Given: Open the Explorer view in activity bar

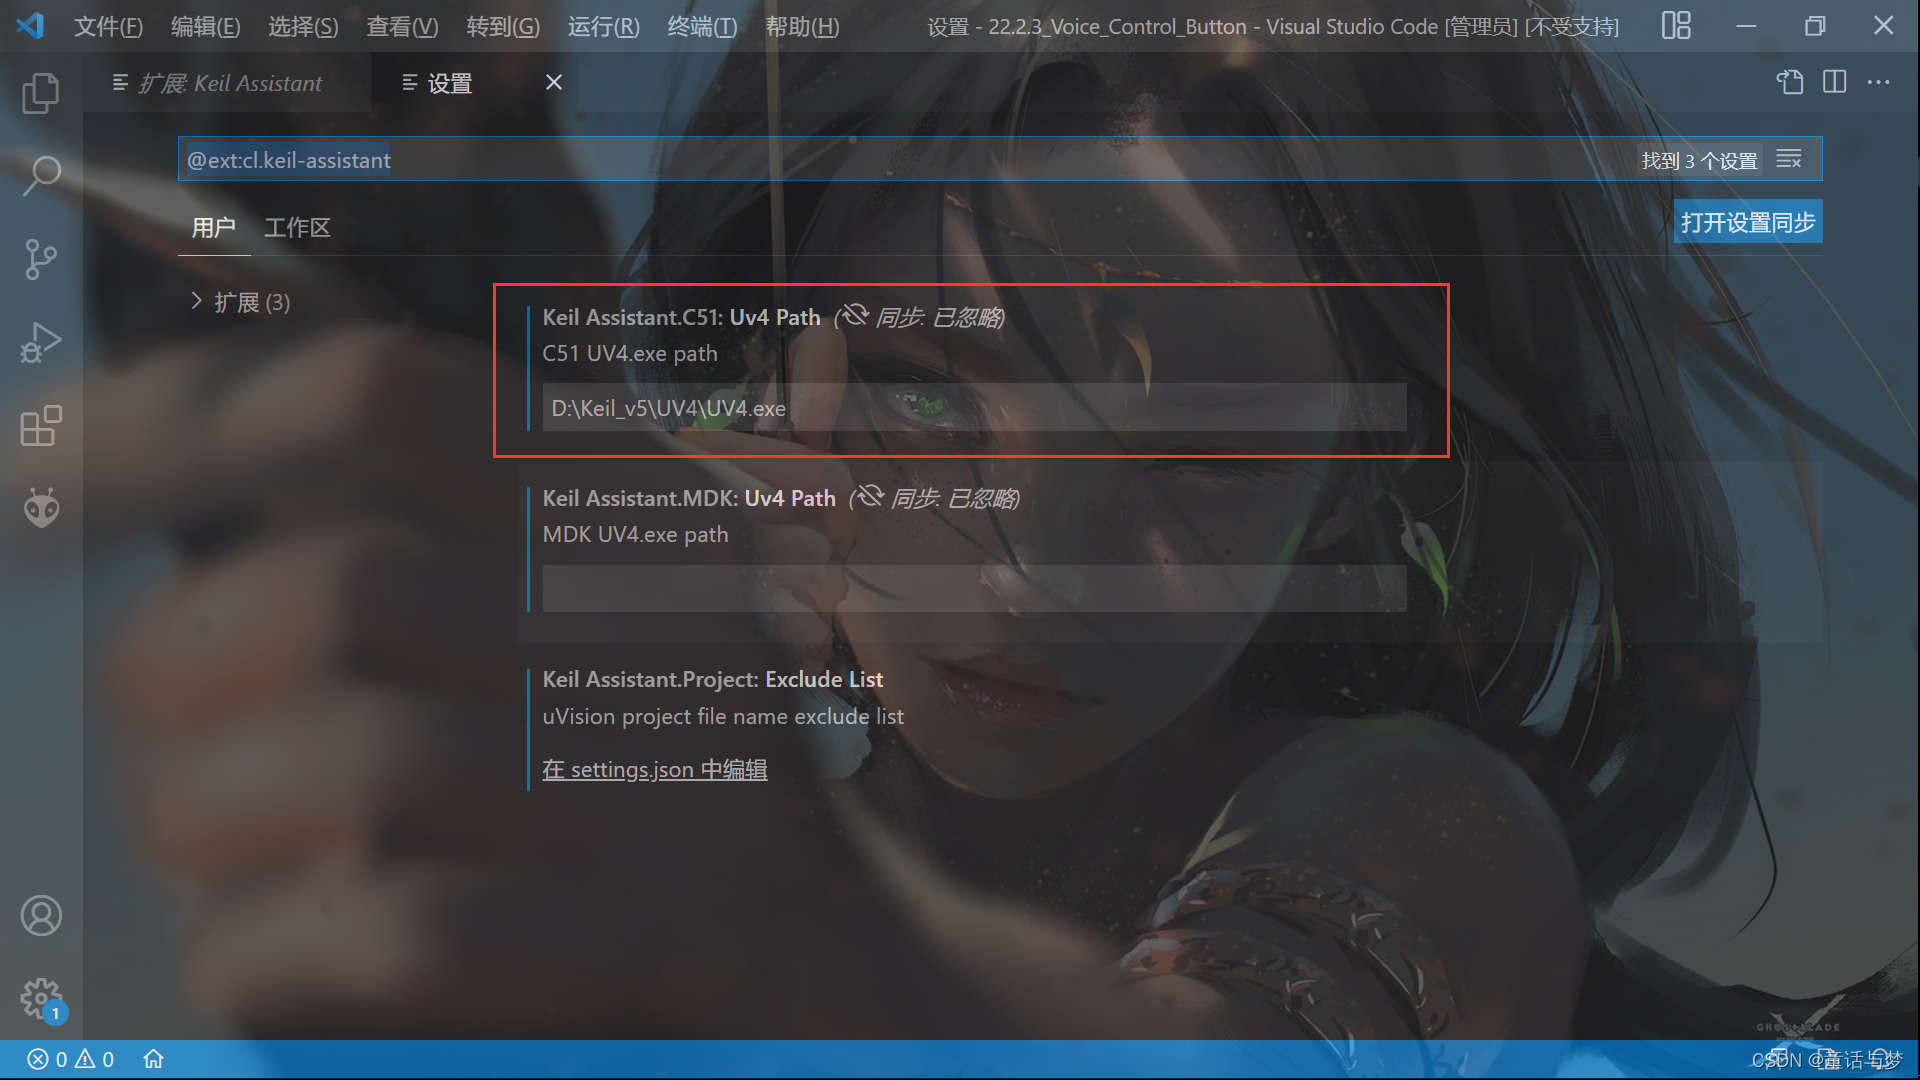Looking at the screenshot, I should (41, 93).
